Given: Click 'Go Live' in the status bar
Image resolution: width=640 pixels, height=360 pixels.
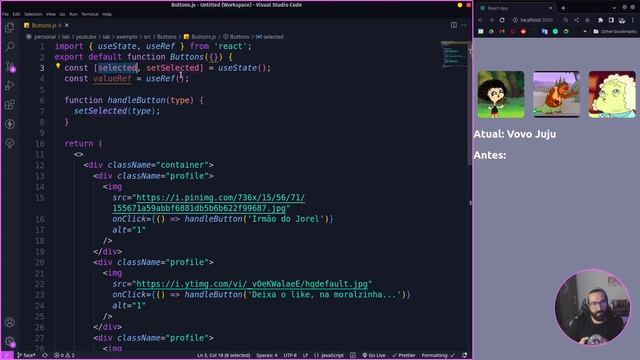Looking at the screenshot, I should pos(373,356).
